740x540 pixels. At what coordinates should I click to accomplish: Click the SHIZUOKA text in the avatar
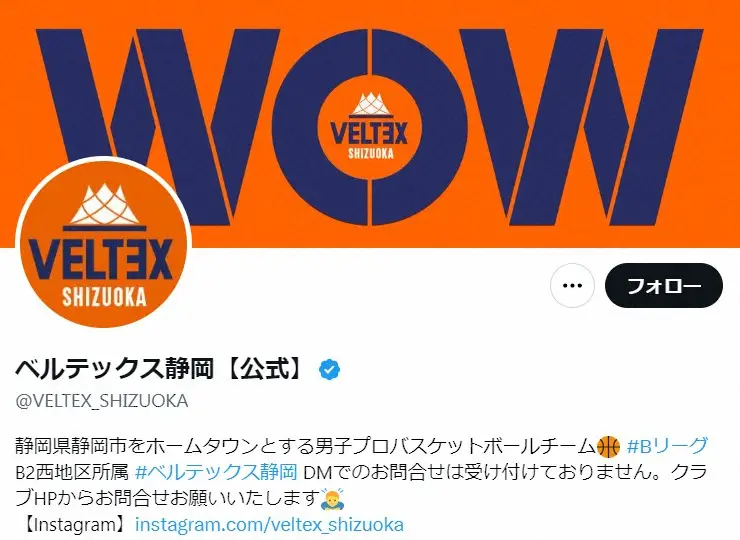point(104,297)
